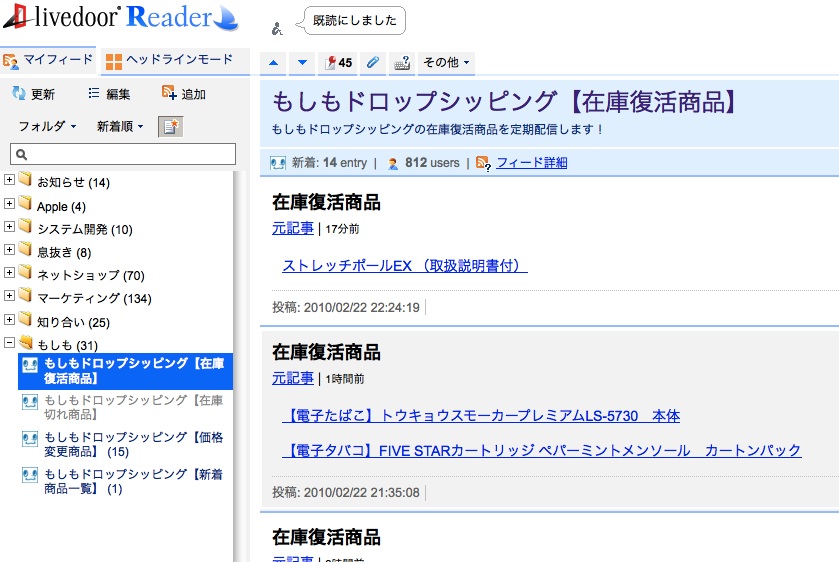The width and height of the screenshot is (839, 562).
Task: Click the feed search input field
Action: point(123,154)
